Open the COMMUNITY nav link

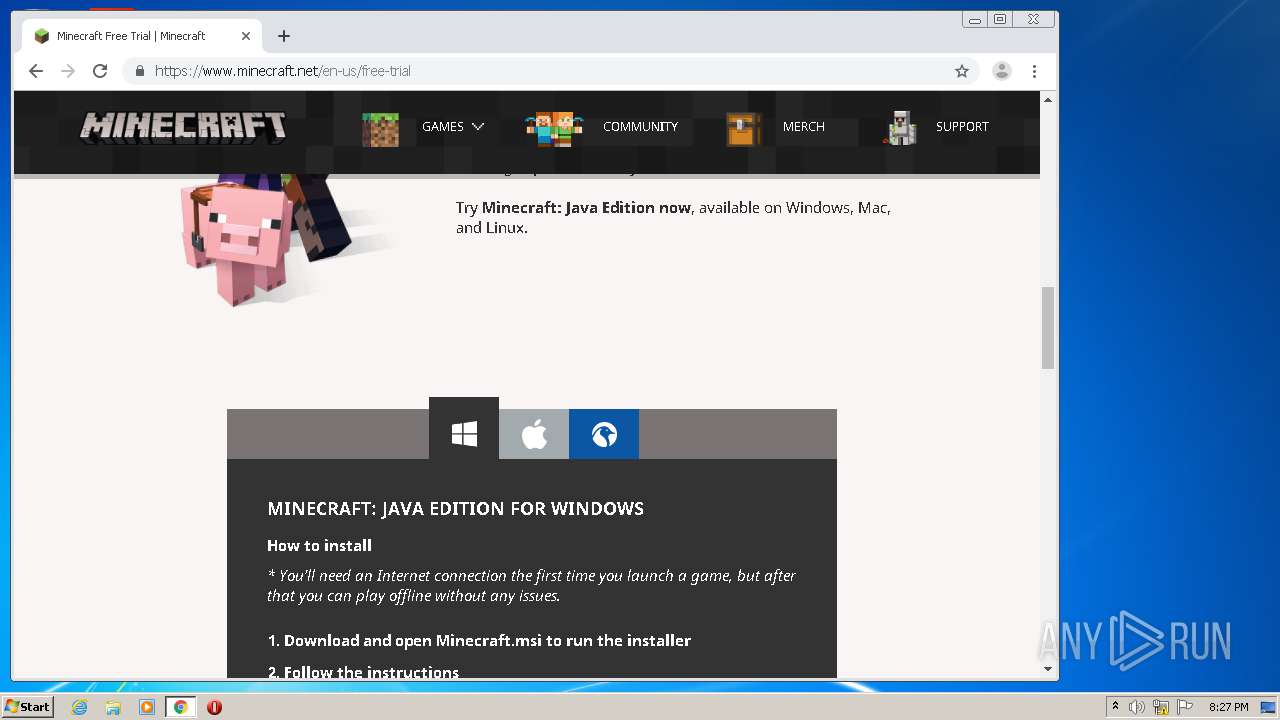[x=640, y=127]
